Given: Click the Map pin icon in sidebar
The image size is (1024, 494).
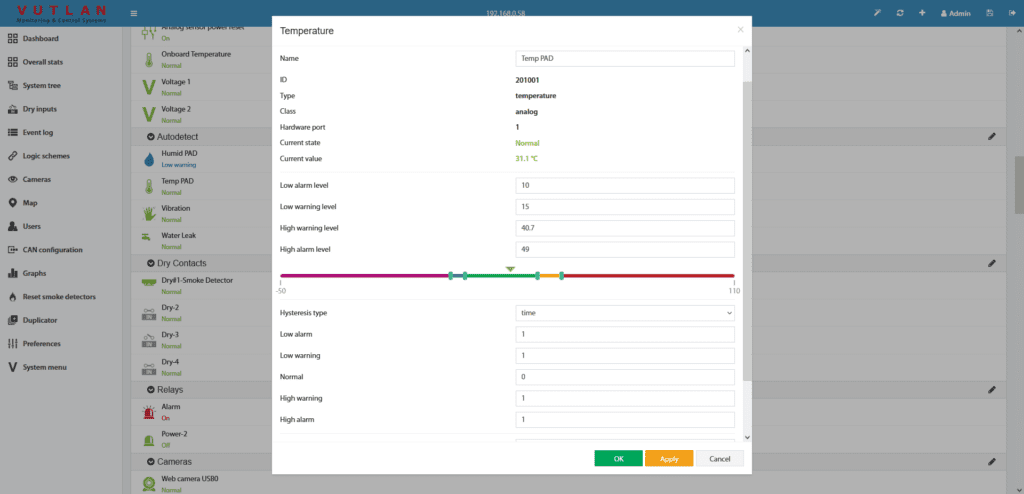Looking at the screenshot, I should click(x=12, y=203).
